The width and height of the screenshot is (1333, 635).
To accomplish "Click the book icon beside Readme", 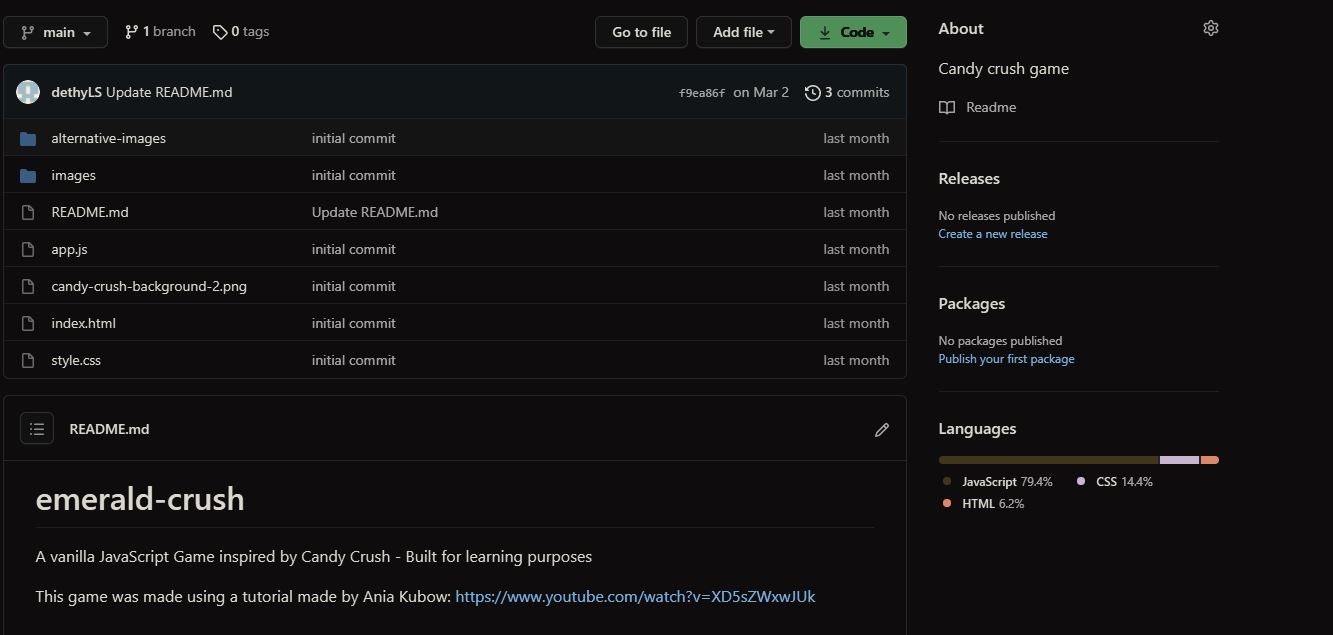I will point(947,107).
